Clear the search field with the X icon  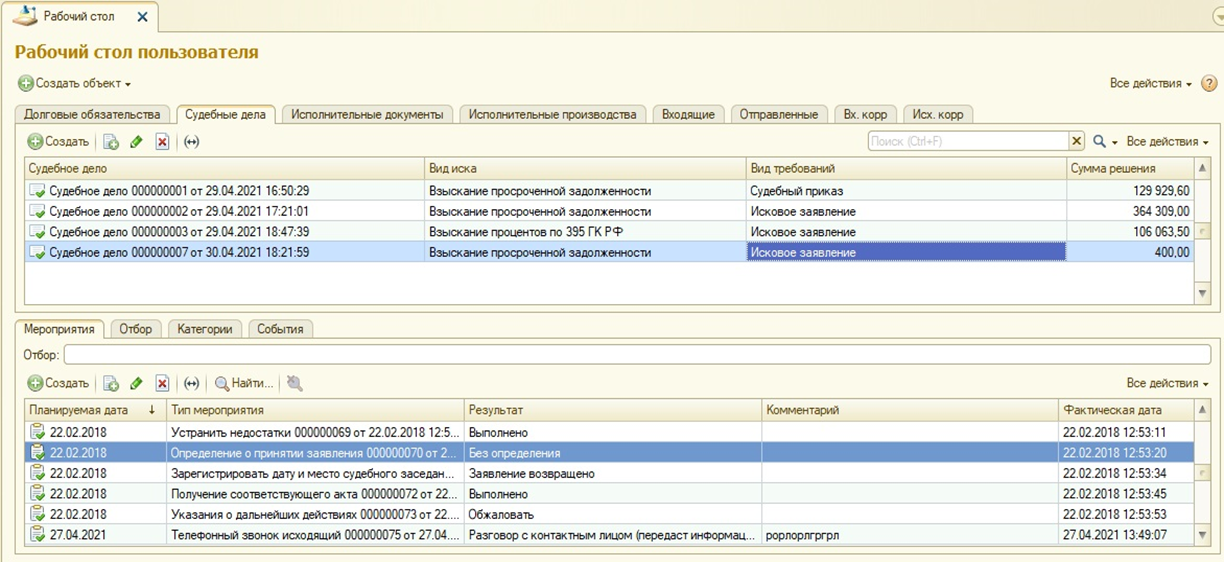pos(1077,142)
